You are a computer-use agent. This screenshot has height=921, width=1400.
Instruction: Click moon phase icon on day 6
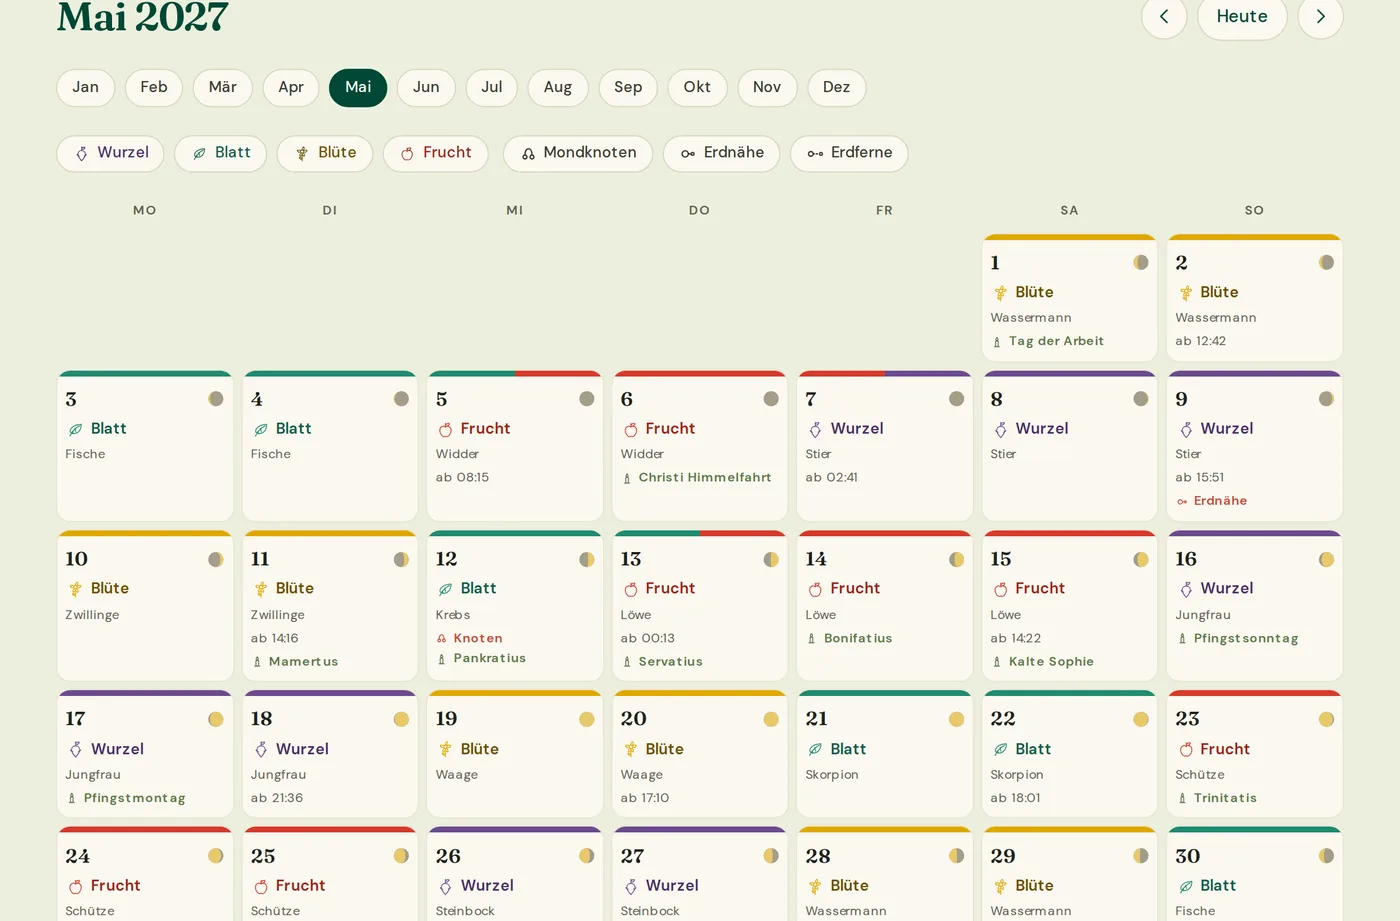coord(771,399)
